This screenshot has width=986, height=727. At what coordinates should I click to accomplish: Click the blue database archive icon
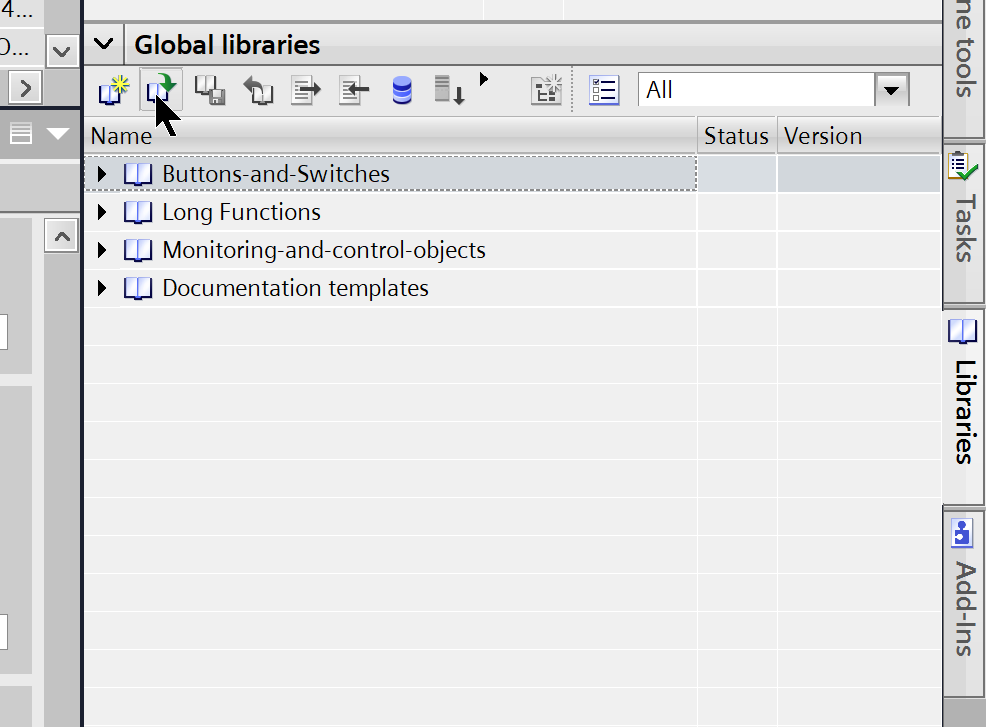[402, 91]
